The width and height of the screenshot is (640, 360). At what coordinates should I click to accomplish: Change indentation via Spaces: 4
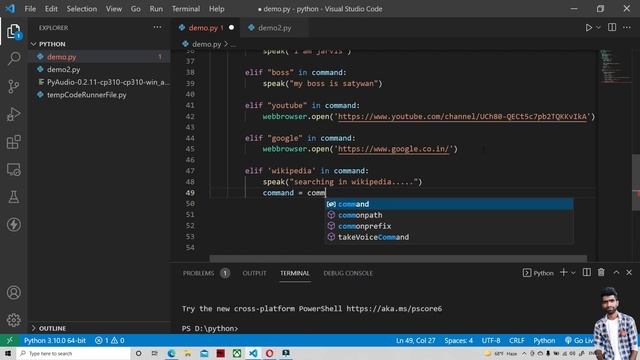(458, 340)
